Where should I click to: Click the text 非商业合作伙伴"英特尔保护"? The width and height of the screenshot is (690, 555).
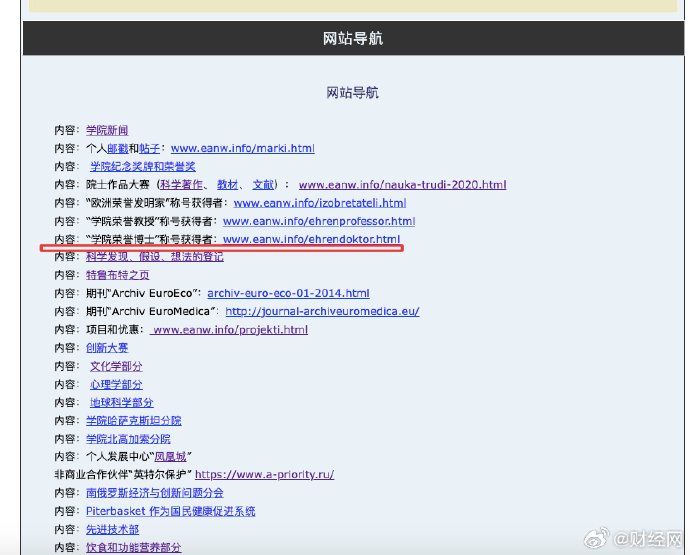click(x=123, y=474)
